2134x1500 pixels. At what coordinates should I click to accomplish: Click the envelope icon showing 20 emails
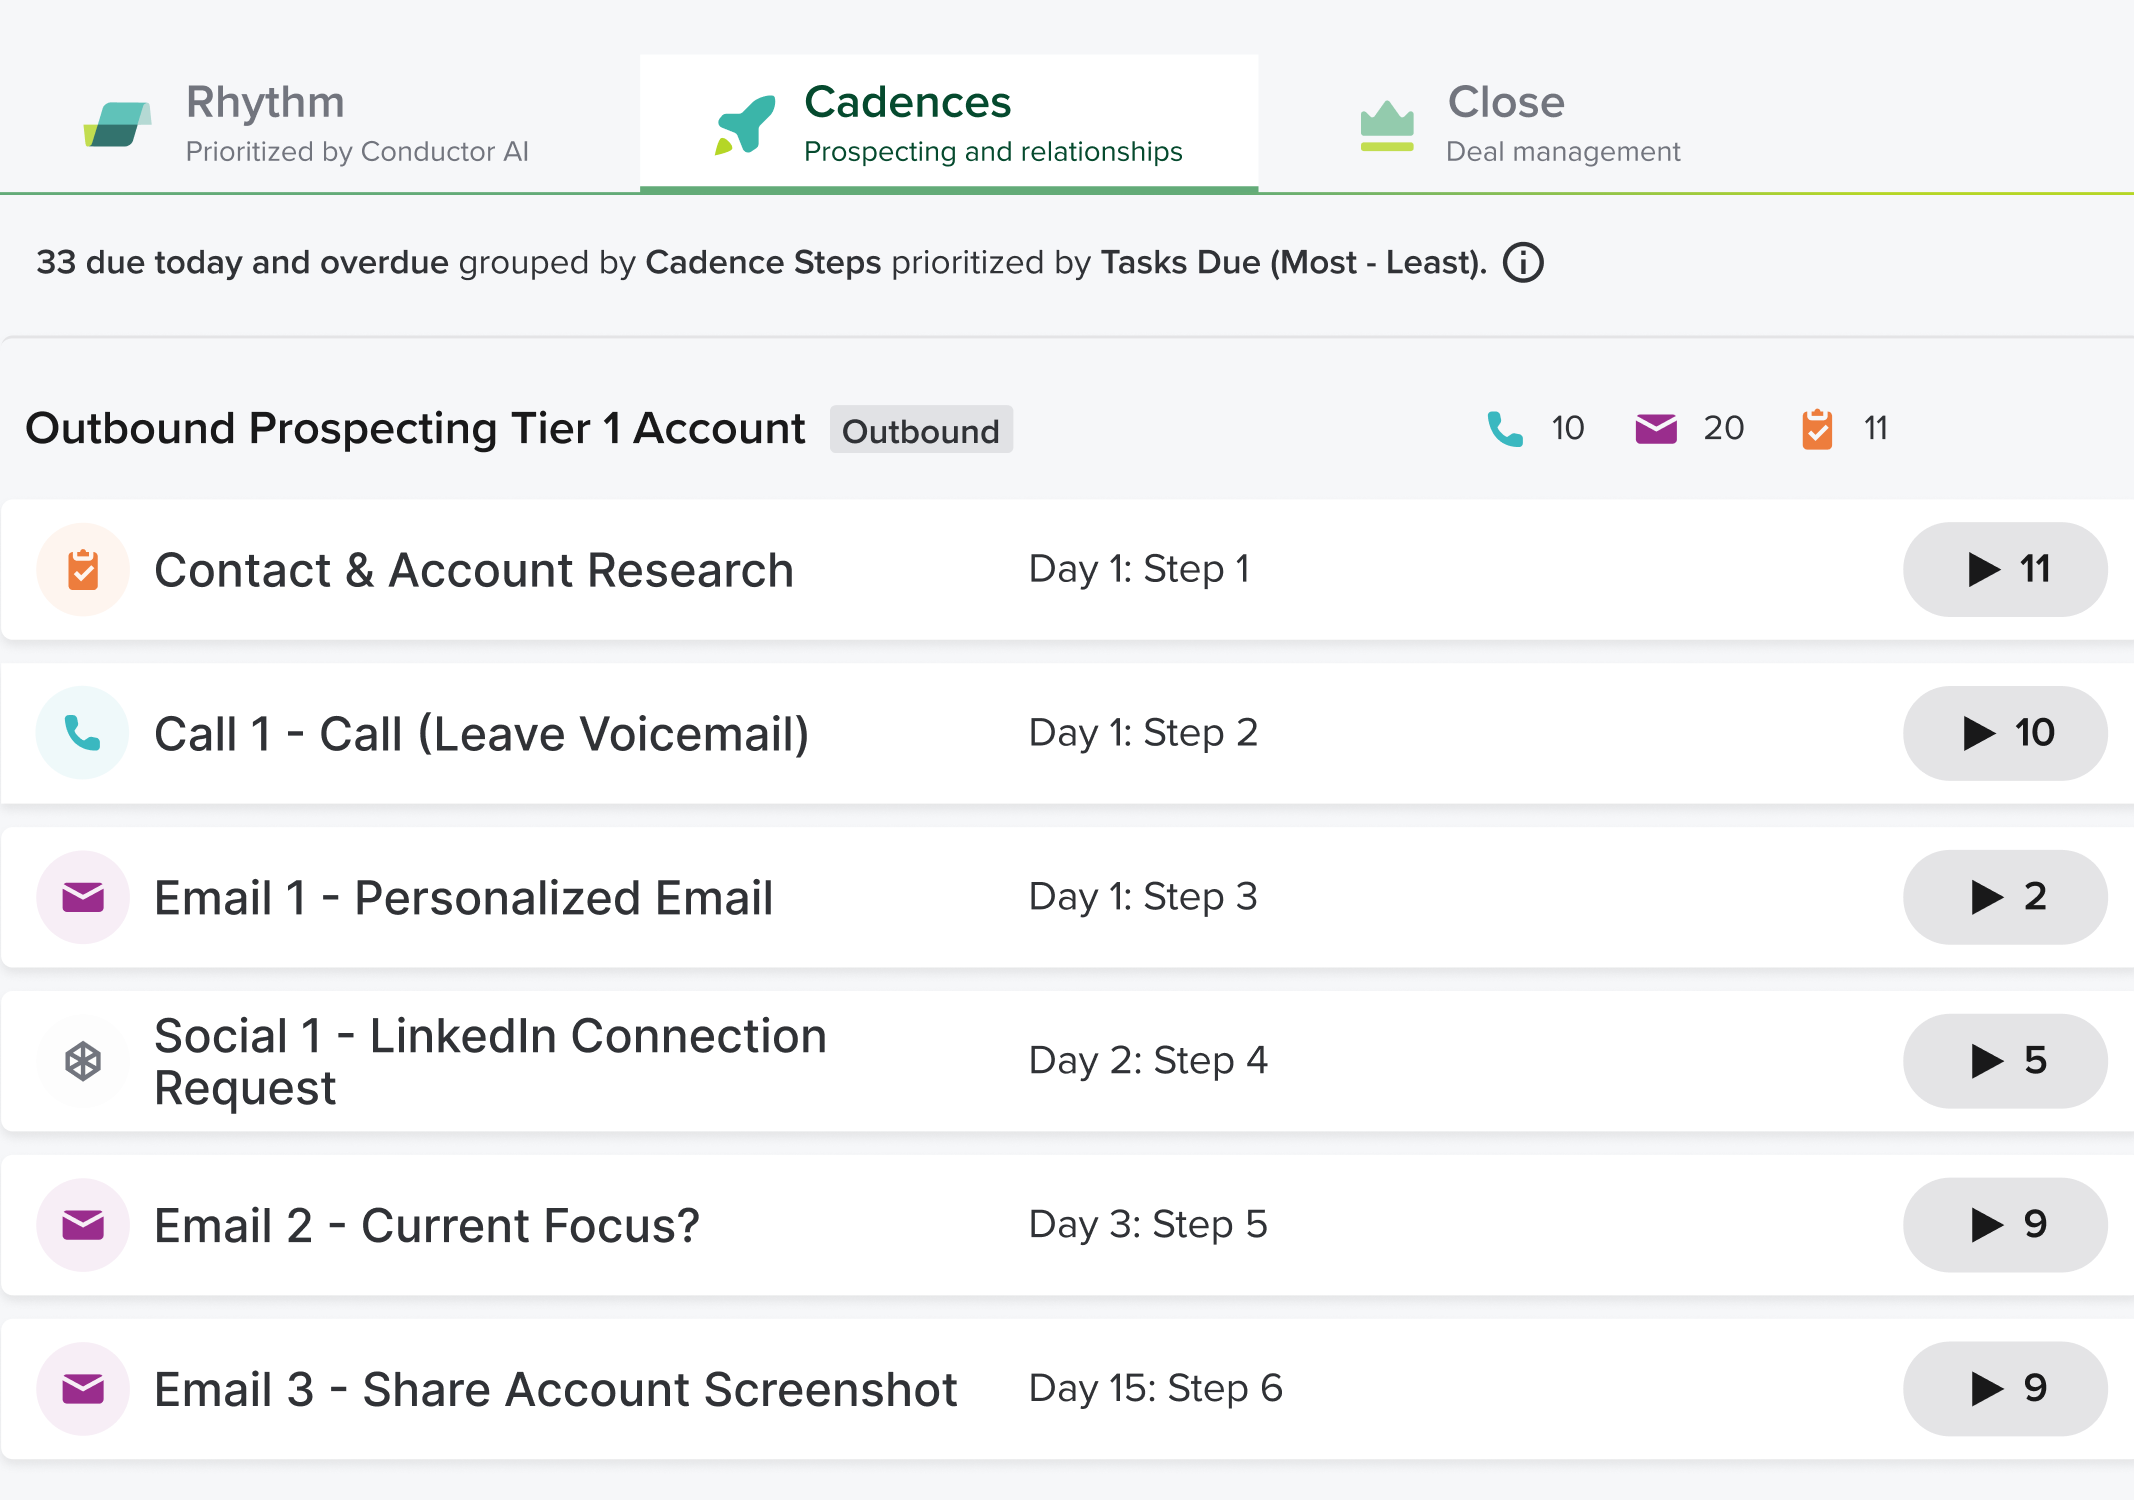1656,429
